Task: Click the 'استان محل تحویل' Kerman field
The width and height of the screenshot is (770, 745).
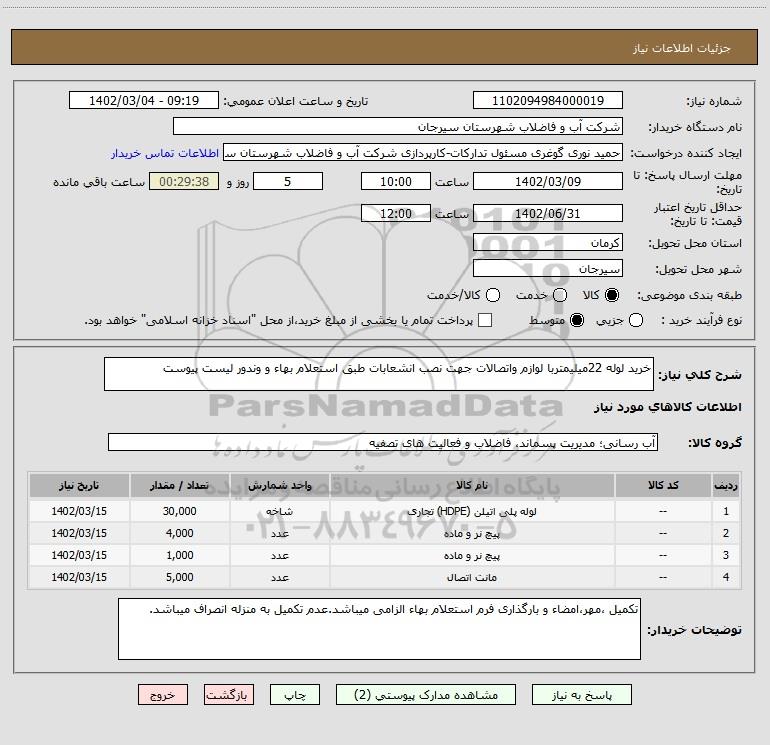Action: point(546,243)
